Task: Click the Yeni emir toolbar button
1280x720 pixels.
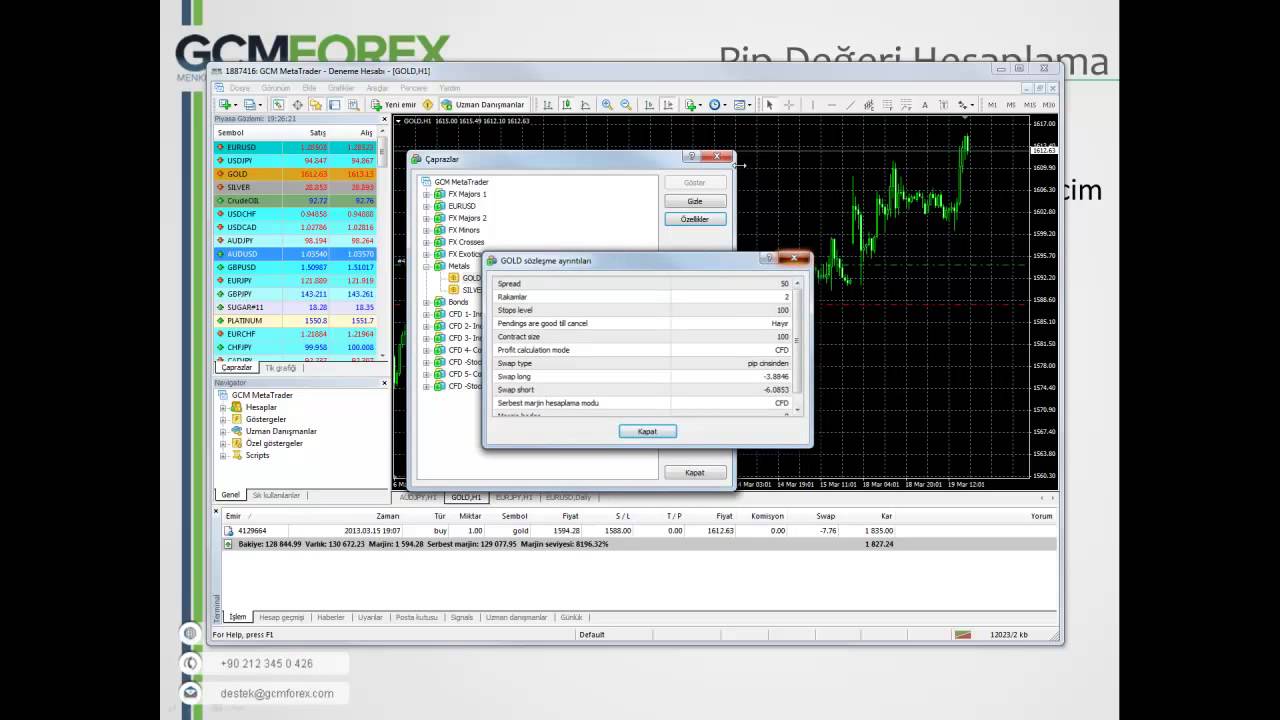Action: (x=393, y=105)
